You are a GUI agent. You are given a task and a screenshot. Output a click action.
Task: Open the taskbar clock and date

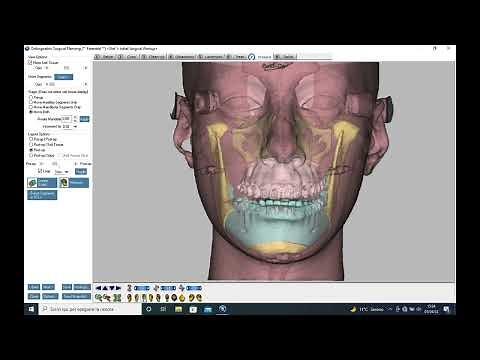[x=431, y=309]
